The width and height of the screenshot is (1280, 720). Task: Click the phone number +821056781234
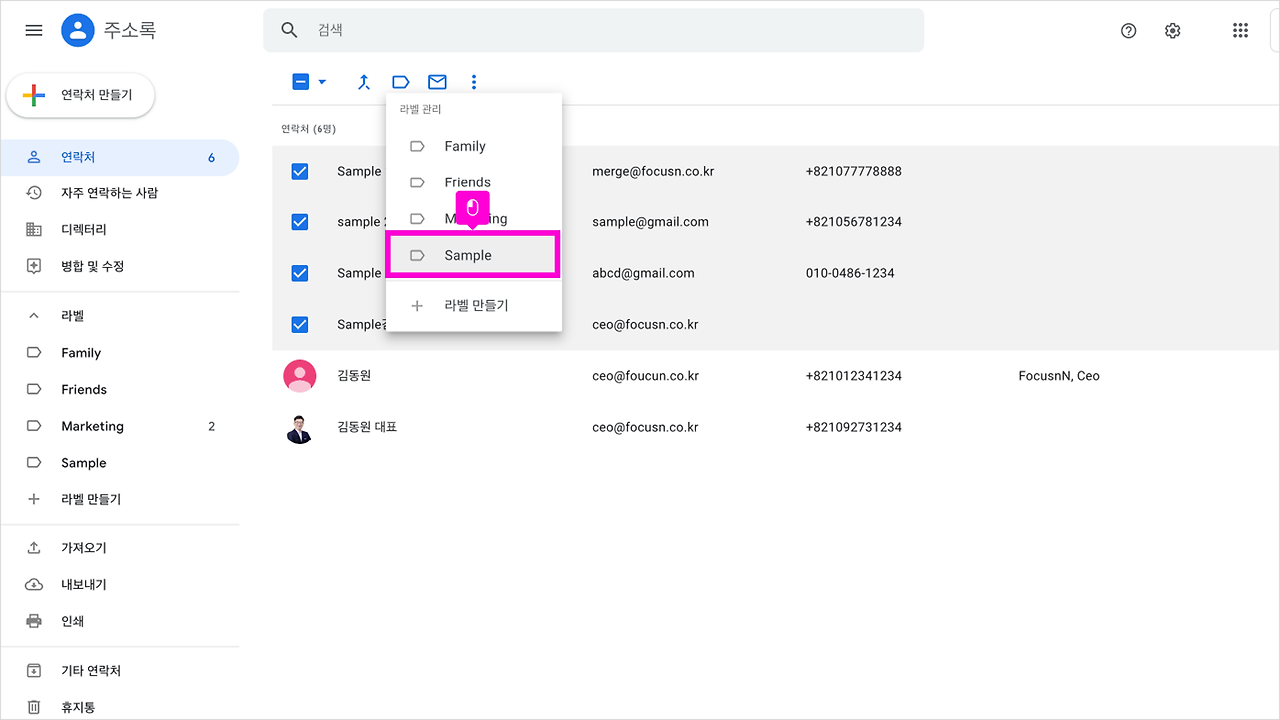854,222
